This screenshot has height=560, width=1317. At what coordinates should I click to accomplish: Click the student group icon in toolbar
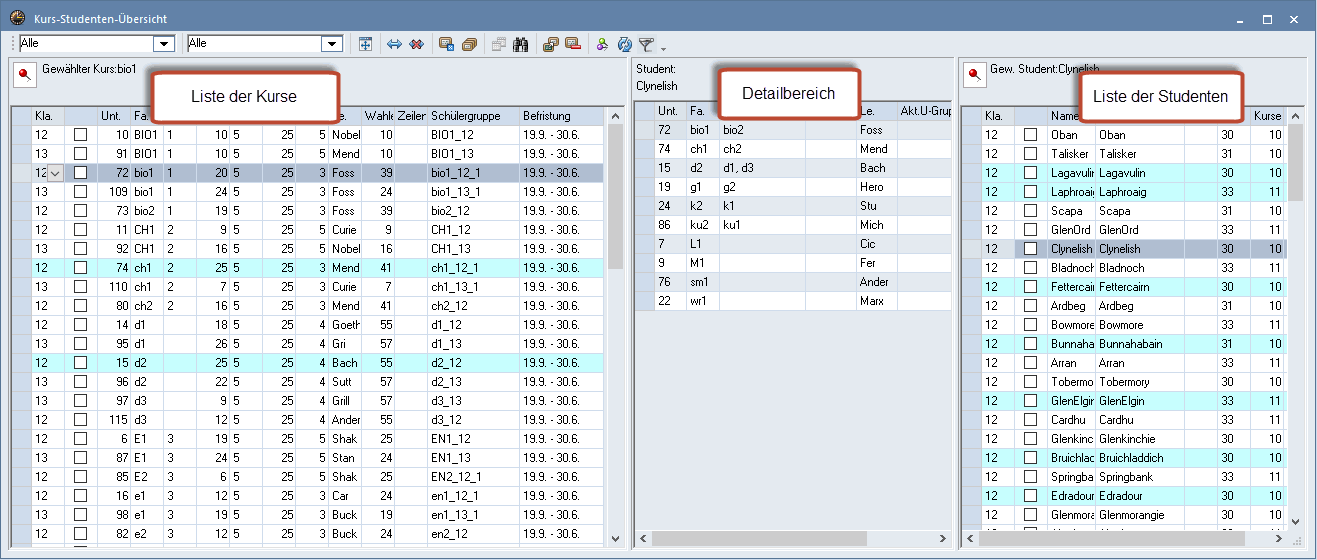[602, 44]
